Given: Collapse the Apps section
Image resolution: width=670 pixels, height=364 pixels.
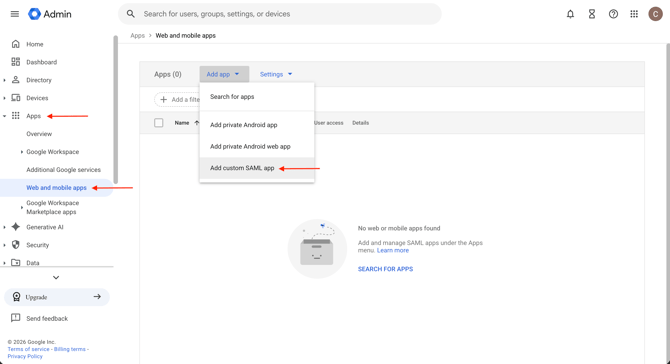Looking at the screenshot, I should [x=4, y=116].
